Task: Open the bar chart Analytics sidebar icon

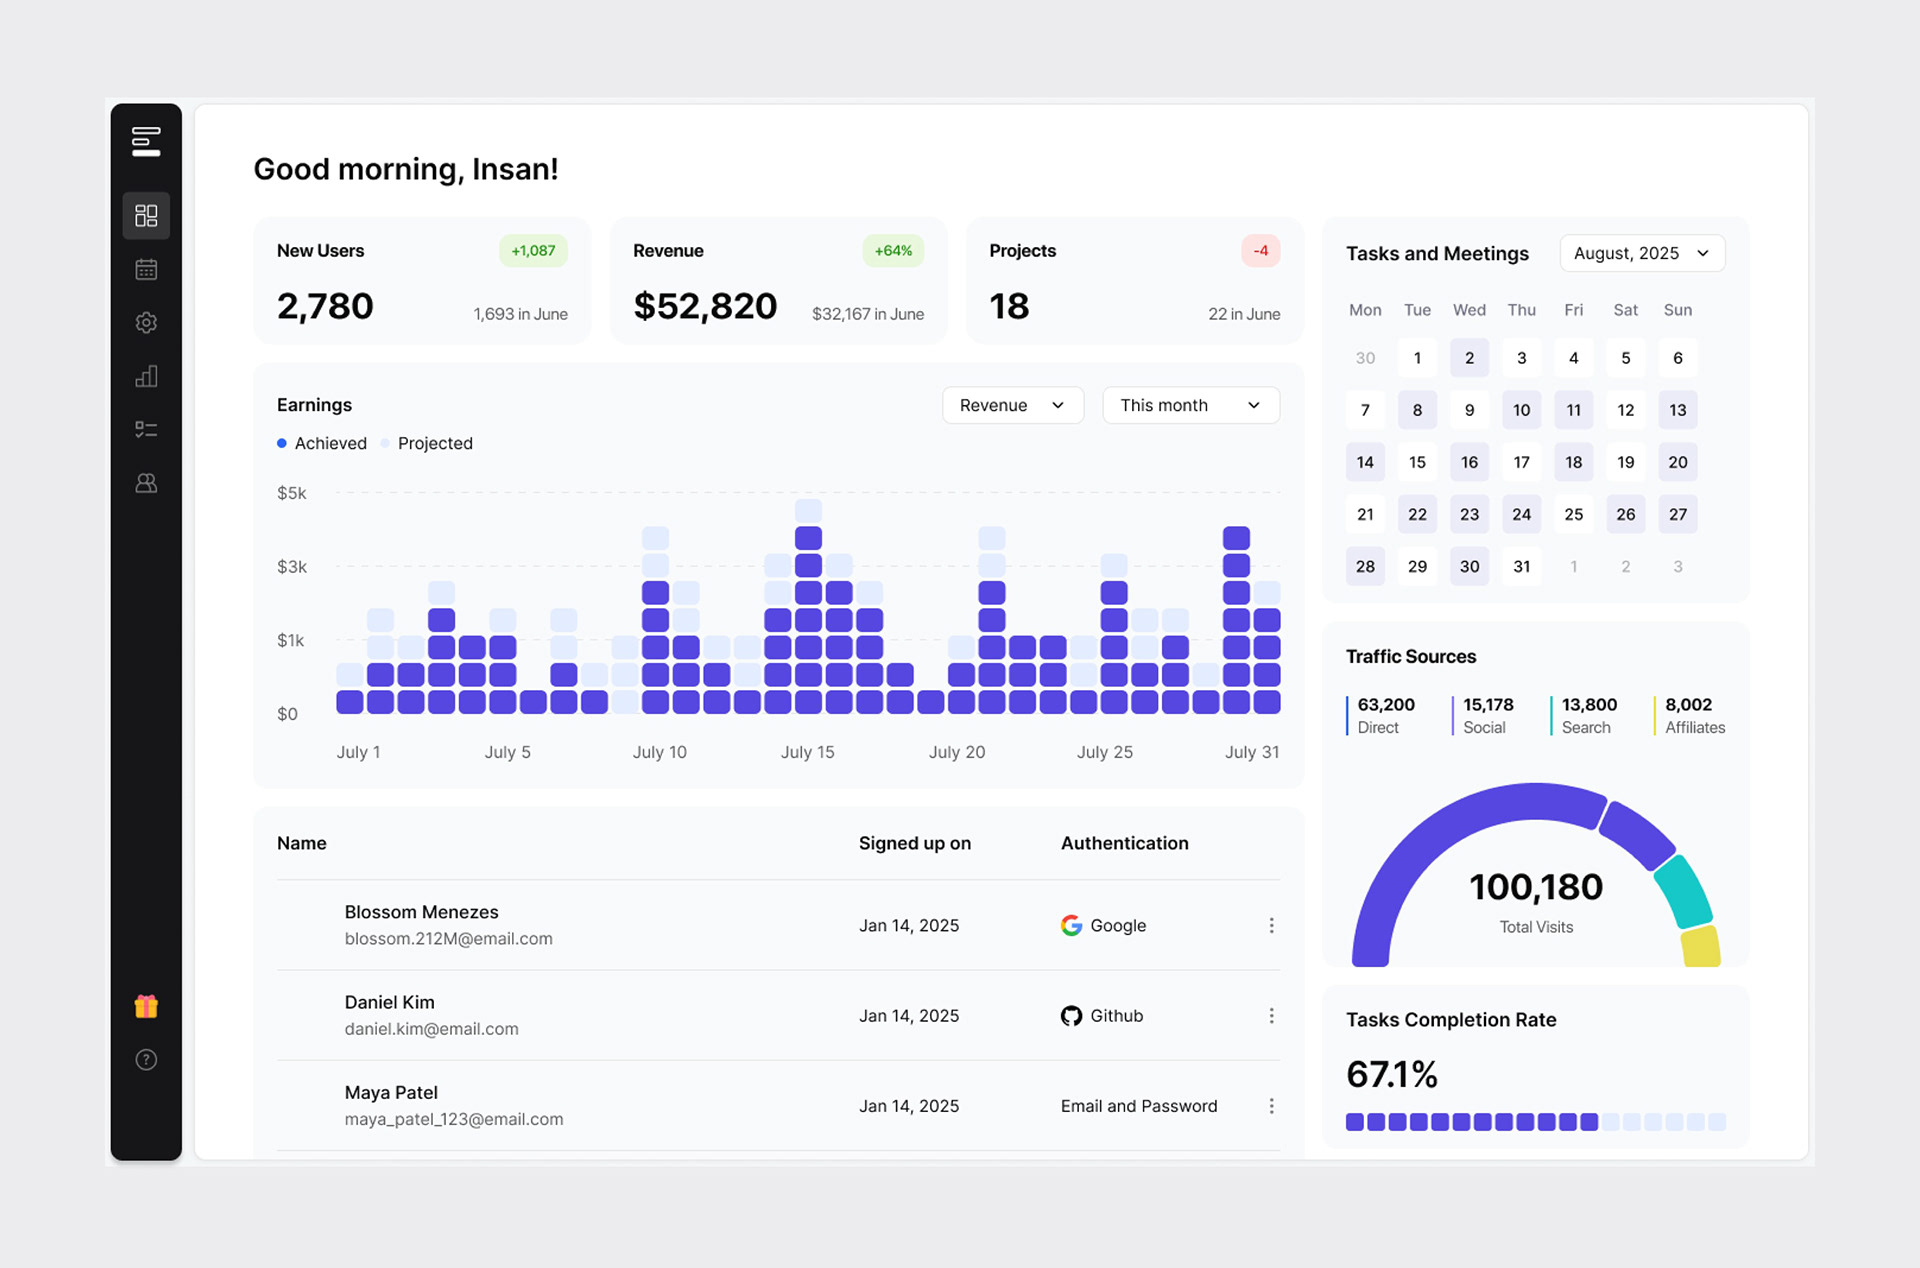Action: pyautogui.click(x=146, y=376)
